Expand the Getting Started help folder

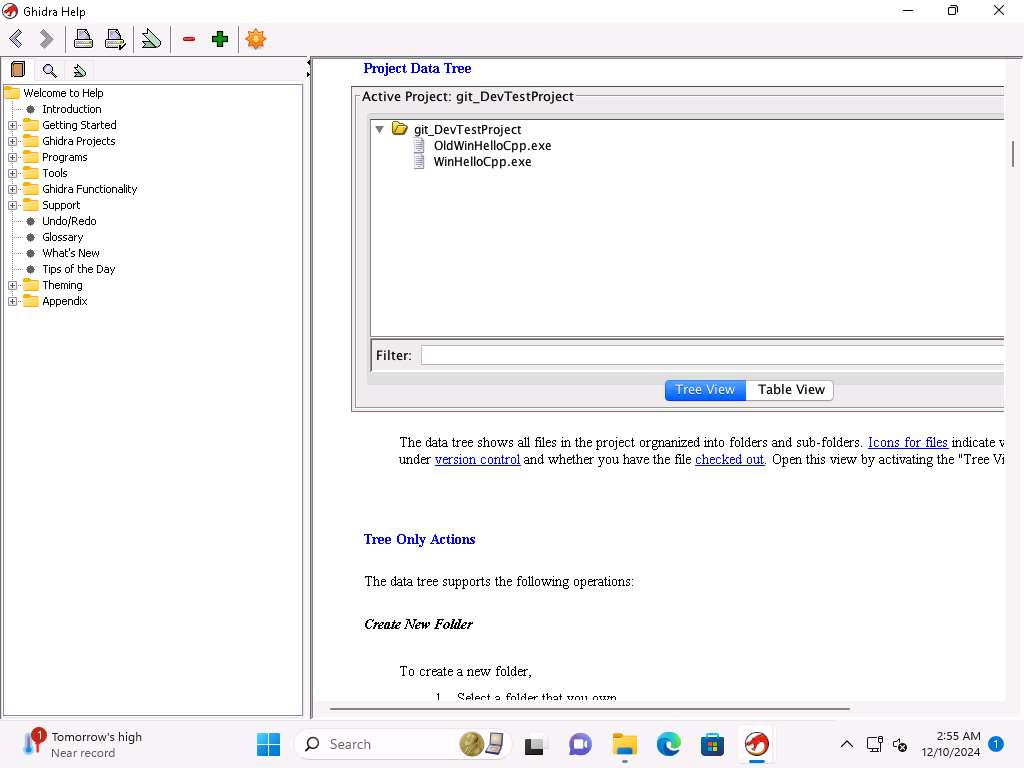(13, 125)
